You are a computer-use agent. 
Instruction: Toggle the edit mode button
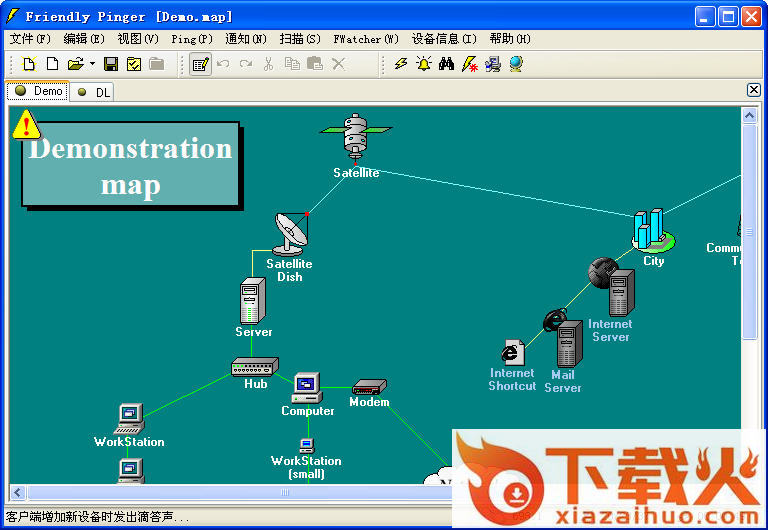(200, 64)
